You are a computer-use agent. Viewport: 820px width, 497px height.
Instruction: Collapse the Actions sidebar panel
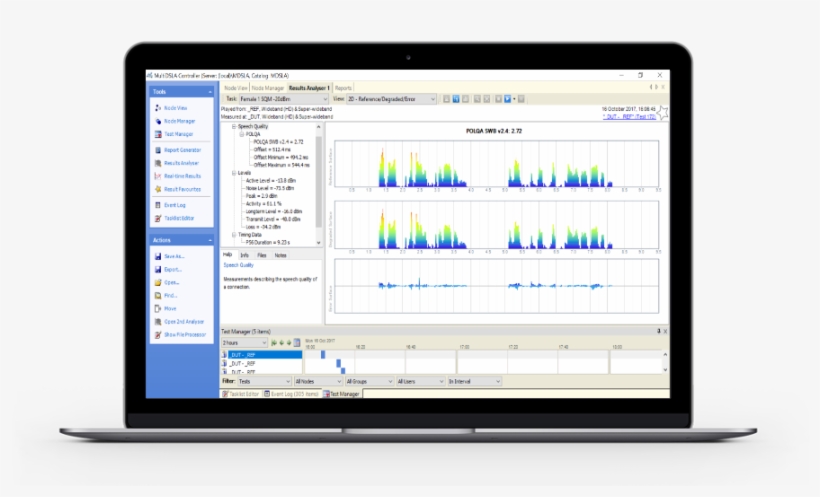click(210, 240)
